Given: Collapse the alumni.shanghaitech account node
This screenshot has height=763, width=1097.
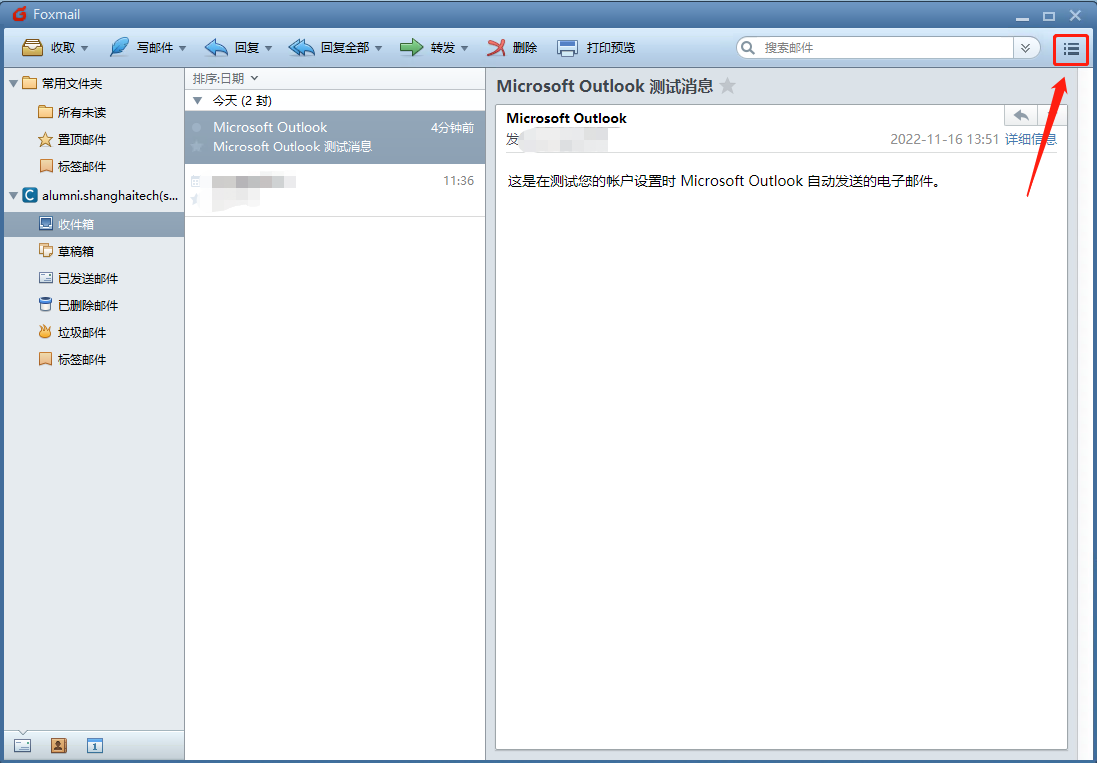Looking at the screenshot, I should pos(13,196).
